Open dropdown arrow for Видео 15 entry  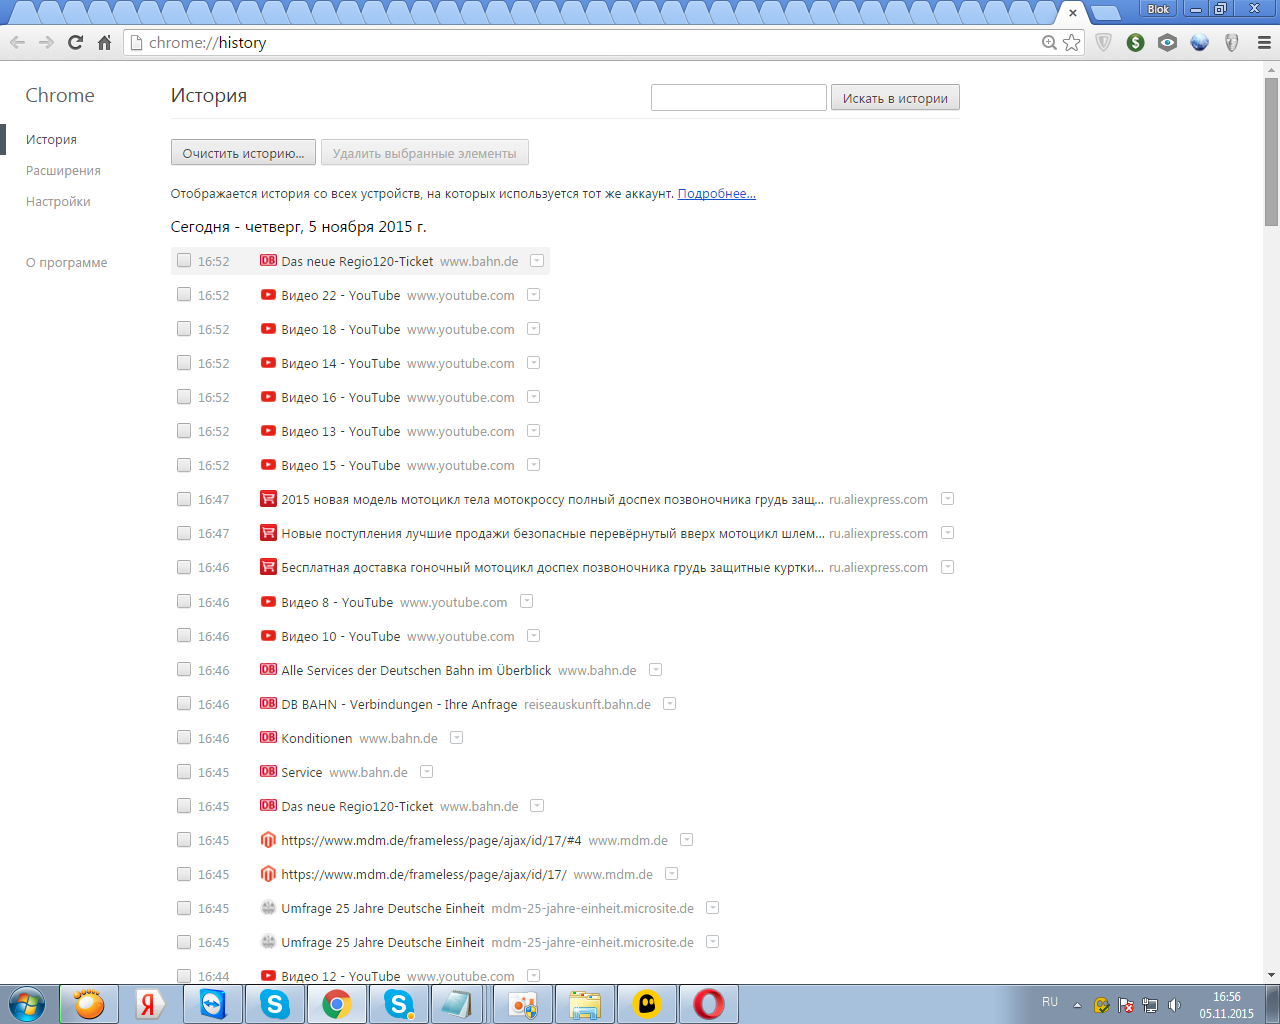pos(534,465)
